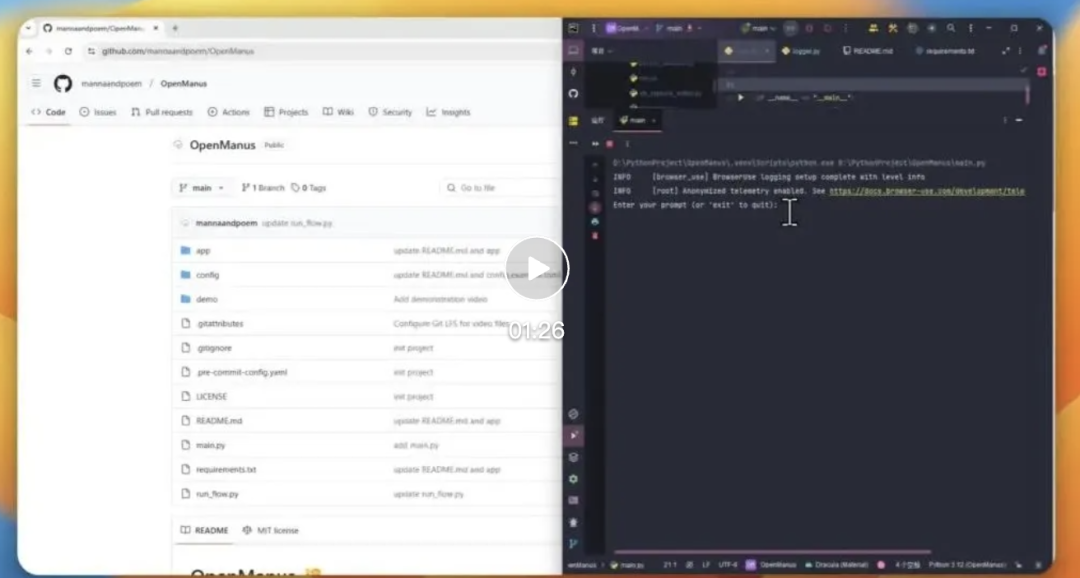Screen dimensions: 1080x578
Task: Open the Git tool window branch icon
Action: 573,544
